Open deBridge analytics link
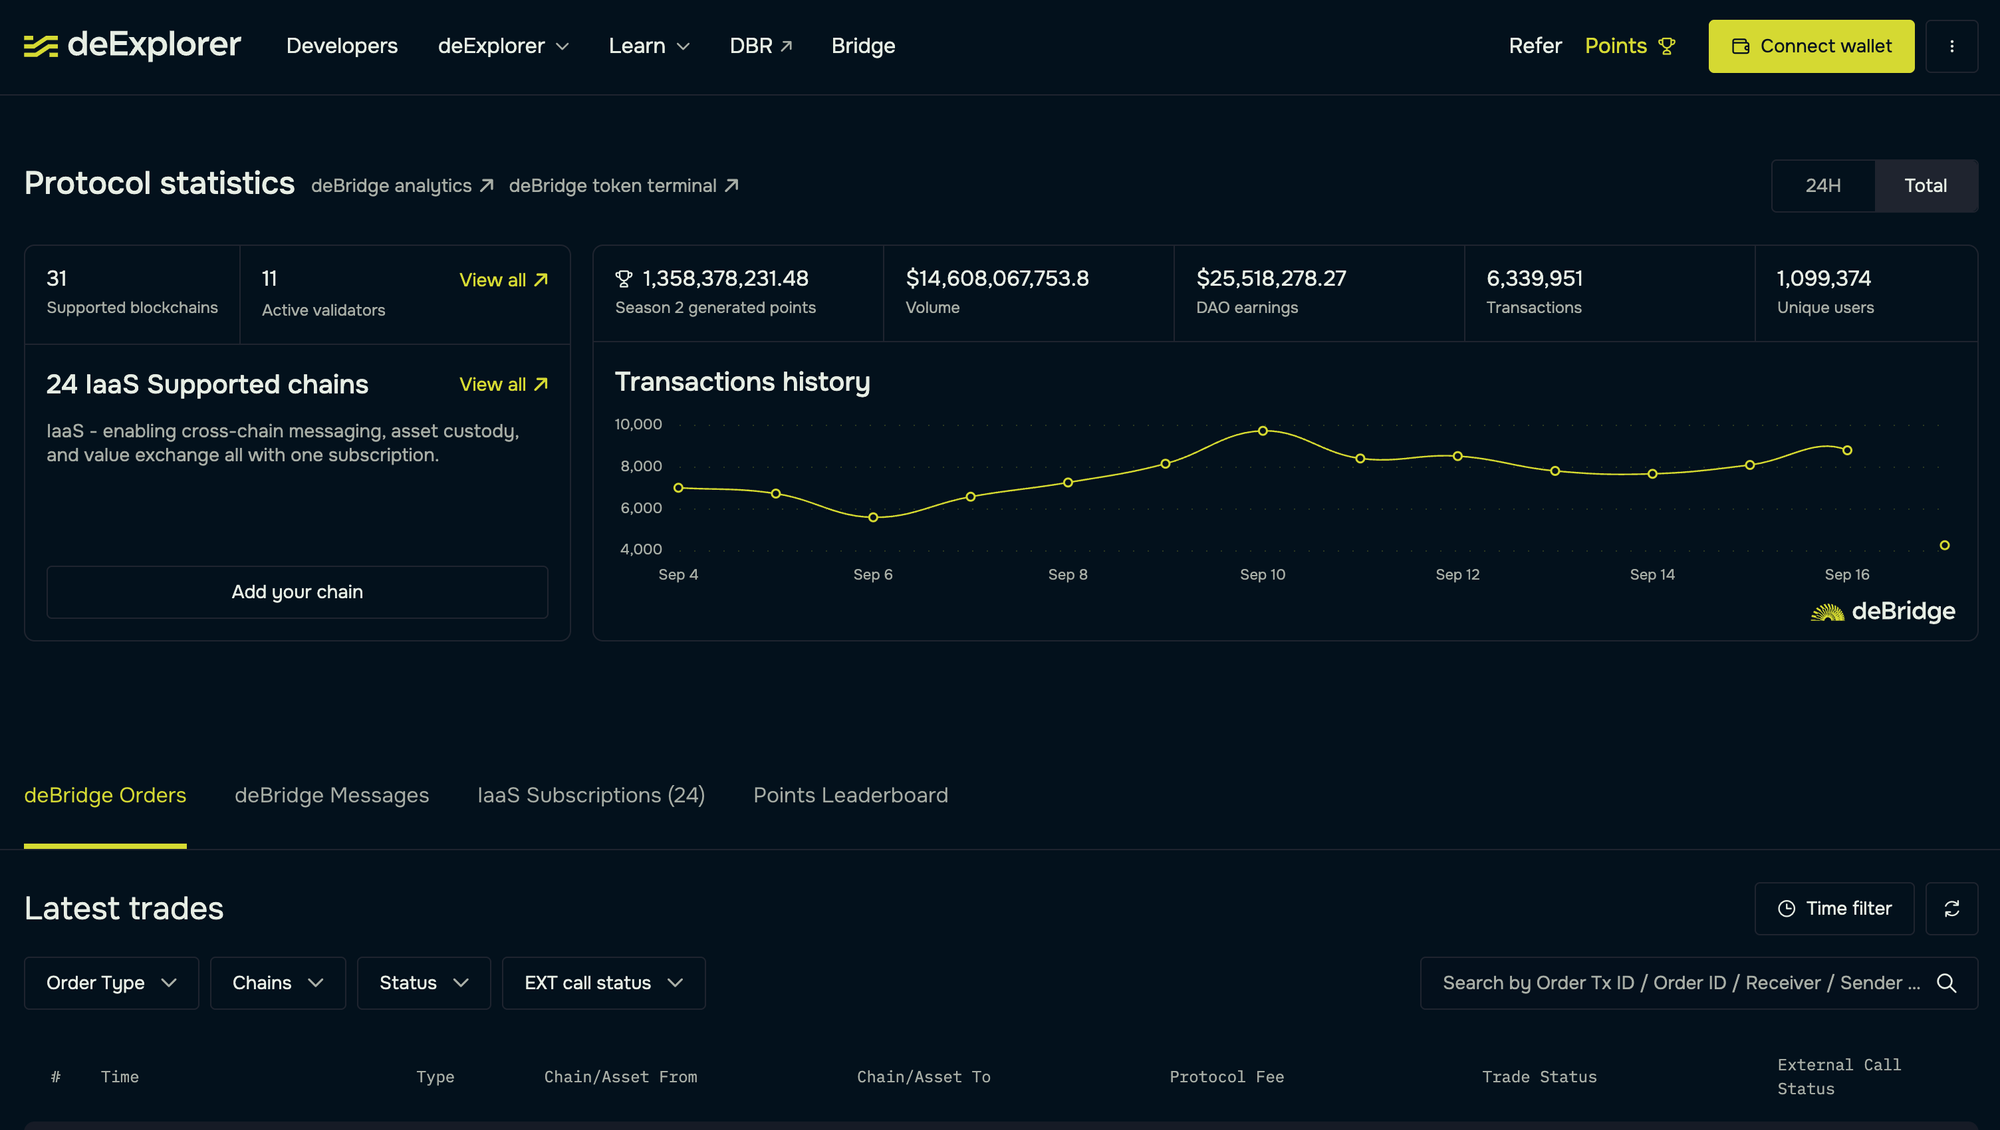Screen dimensions: 2000x1130 click(402, 186)
